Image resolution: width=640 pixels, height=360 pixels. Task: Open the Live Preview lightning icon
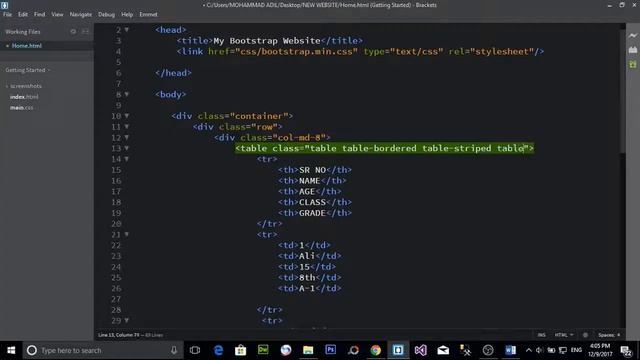[633, 36]
